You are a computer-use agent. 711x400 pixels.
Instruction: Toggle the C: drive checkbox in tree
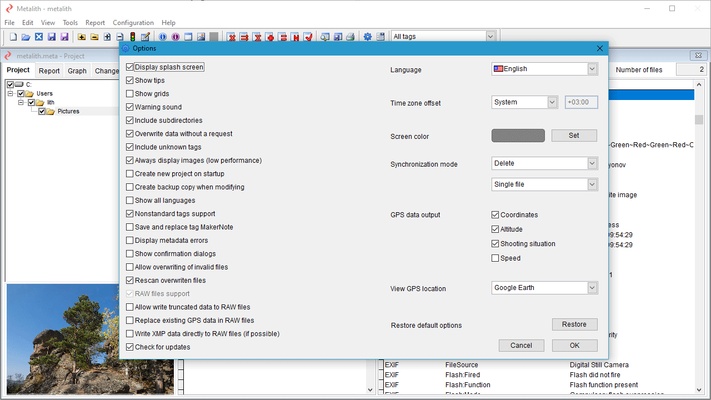pyautogui.click(x=10, y=84)
